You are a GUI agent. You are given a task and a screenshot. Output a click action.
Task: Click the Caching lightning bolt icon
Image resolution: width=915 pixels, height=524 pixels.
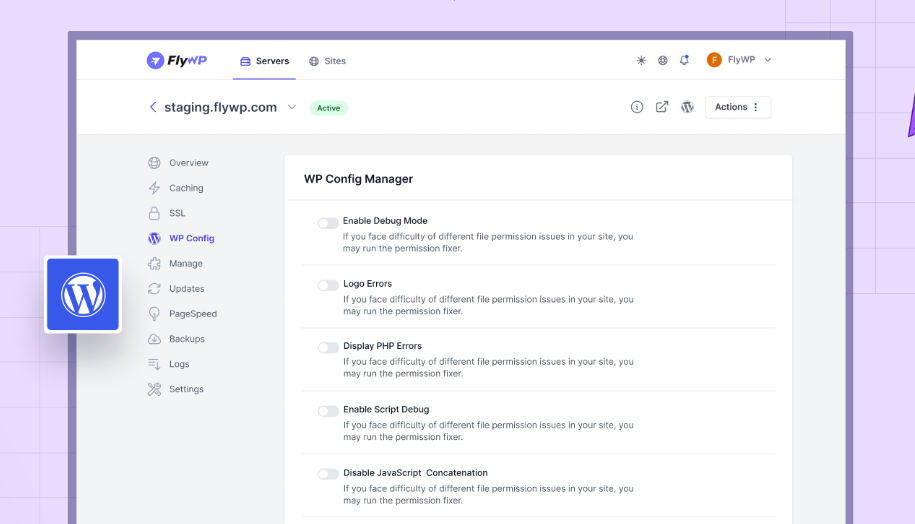tap(154, 188)
